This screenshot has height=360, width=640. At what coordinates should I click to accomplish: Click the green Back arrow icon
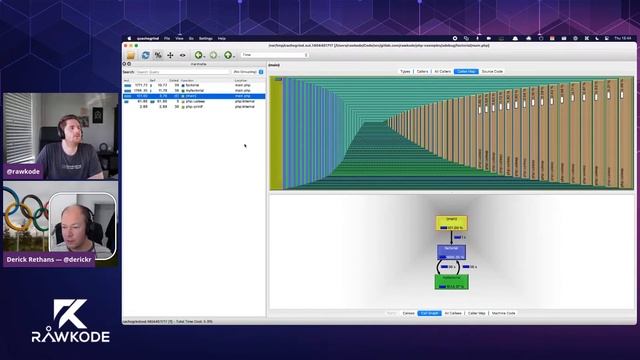click(198, 55)
